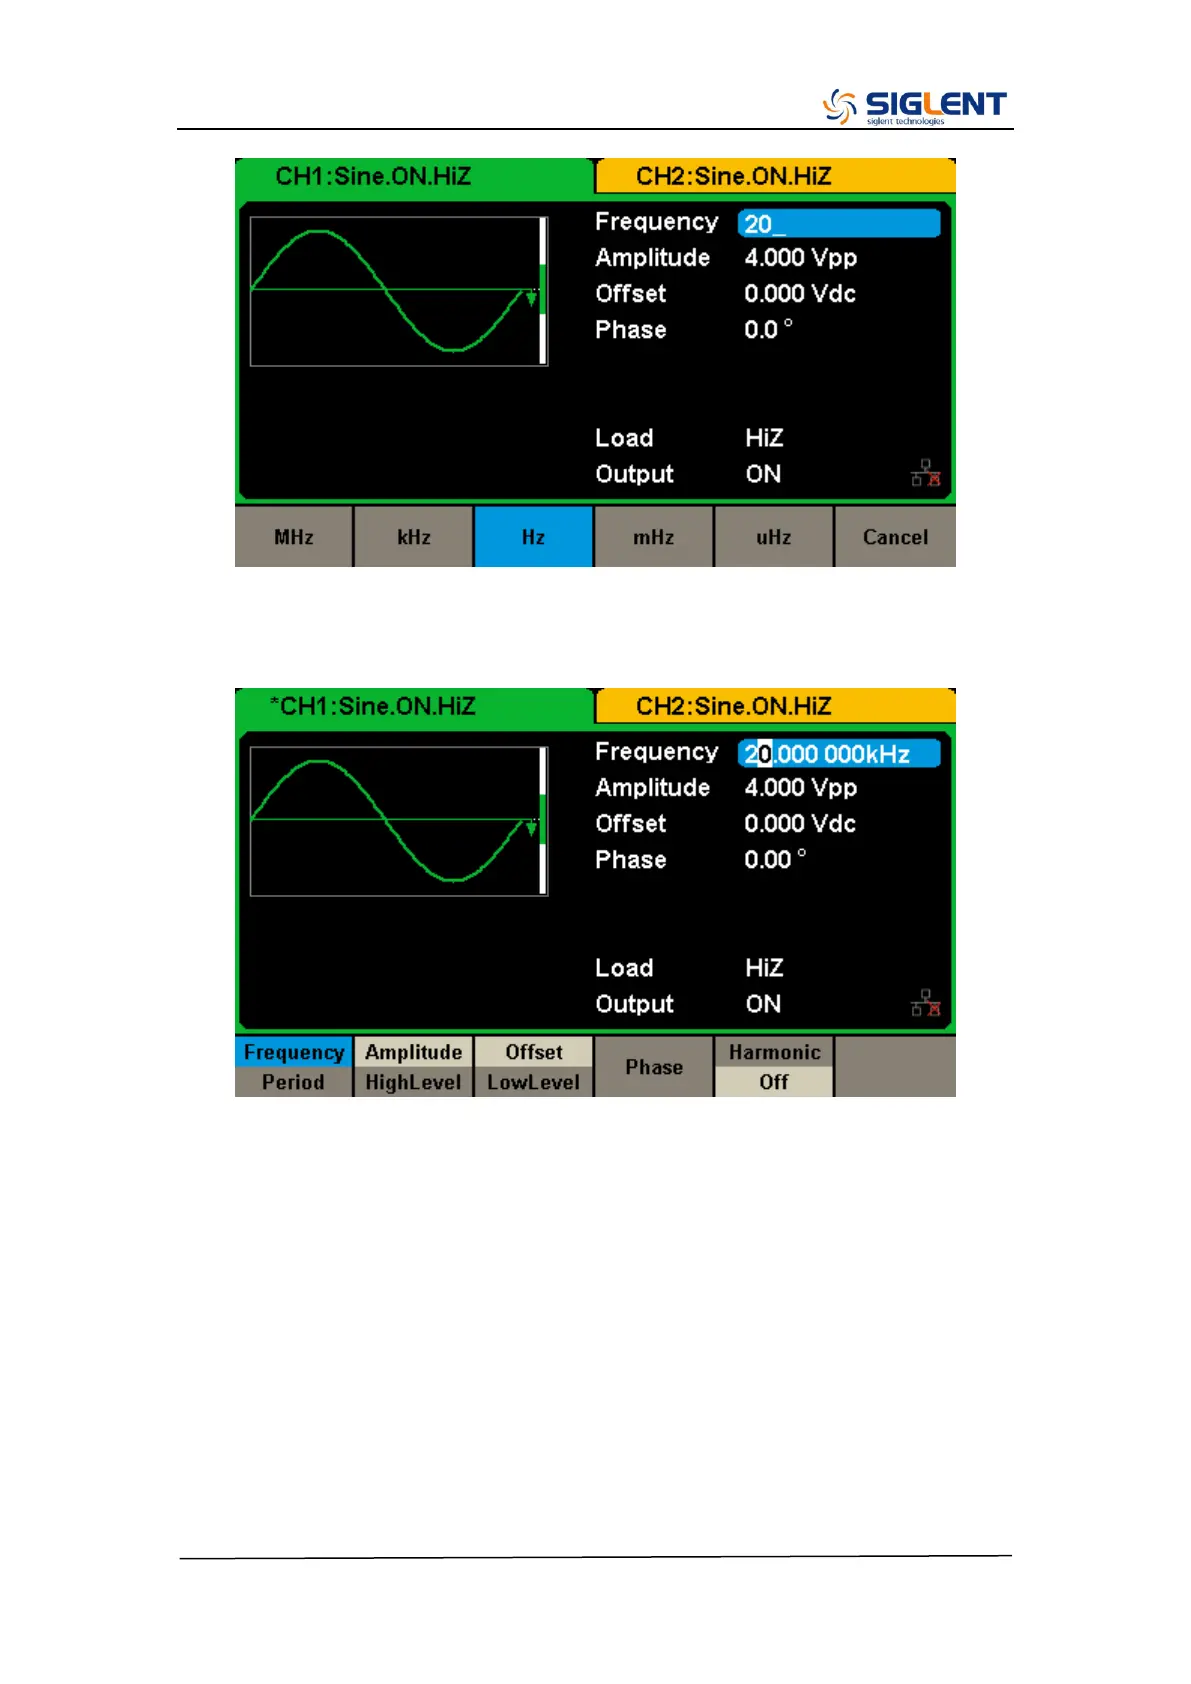Cancel the frequency entry
1191x1684 pixels.
click(x=895, y=537)
